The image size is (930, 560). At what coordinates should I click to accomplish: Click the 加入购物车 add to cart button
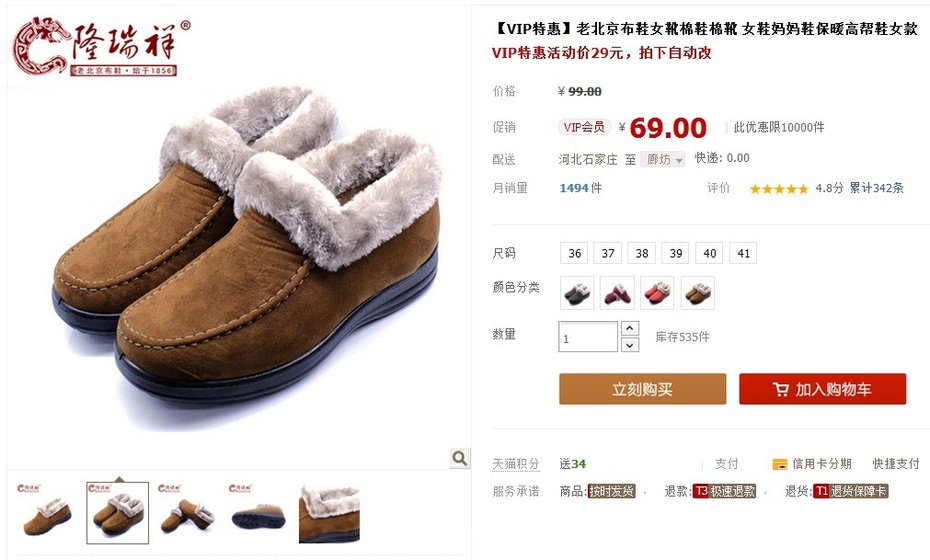822,389
